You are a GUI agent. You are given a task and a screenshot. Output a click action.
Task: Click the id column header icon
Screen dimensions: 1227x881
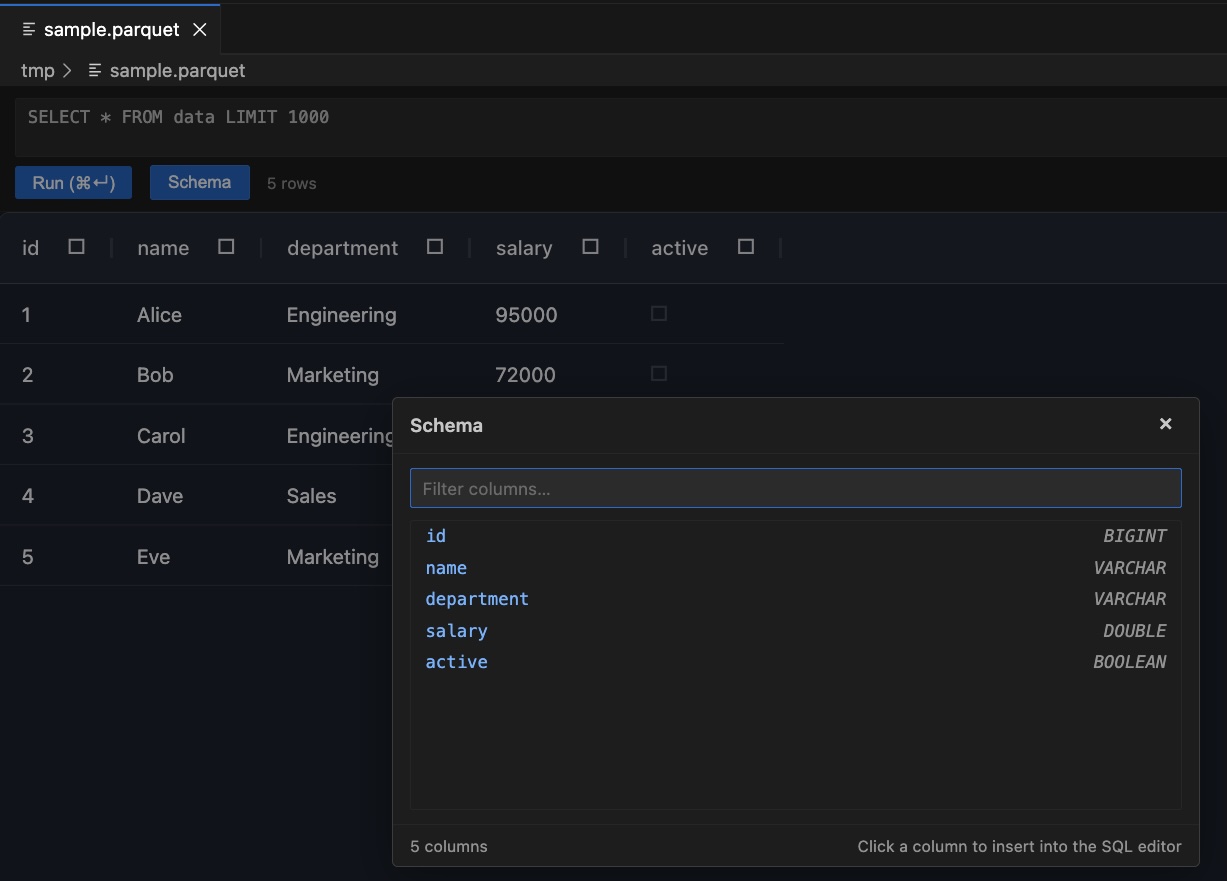(76, 247)
